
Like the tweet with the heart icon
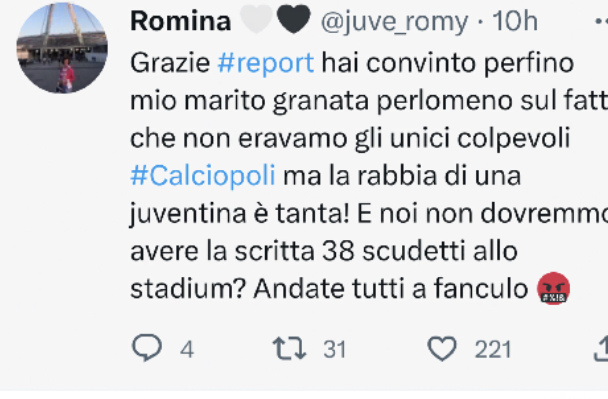442,348
